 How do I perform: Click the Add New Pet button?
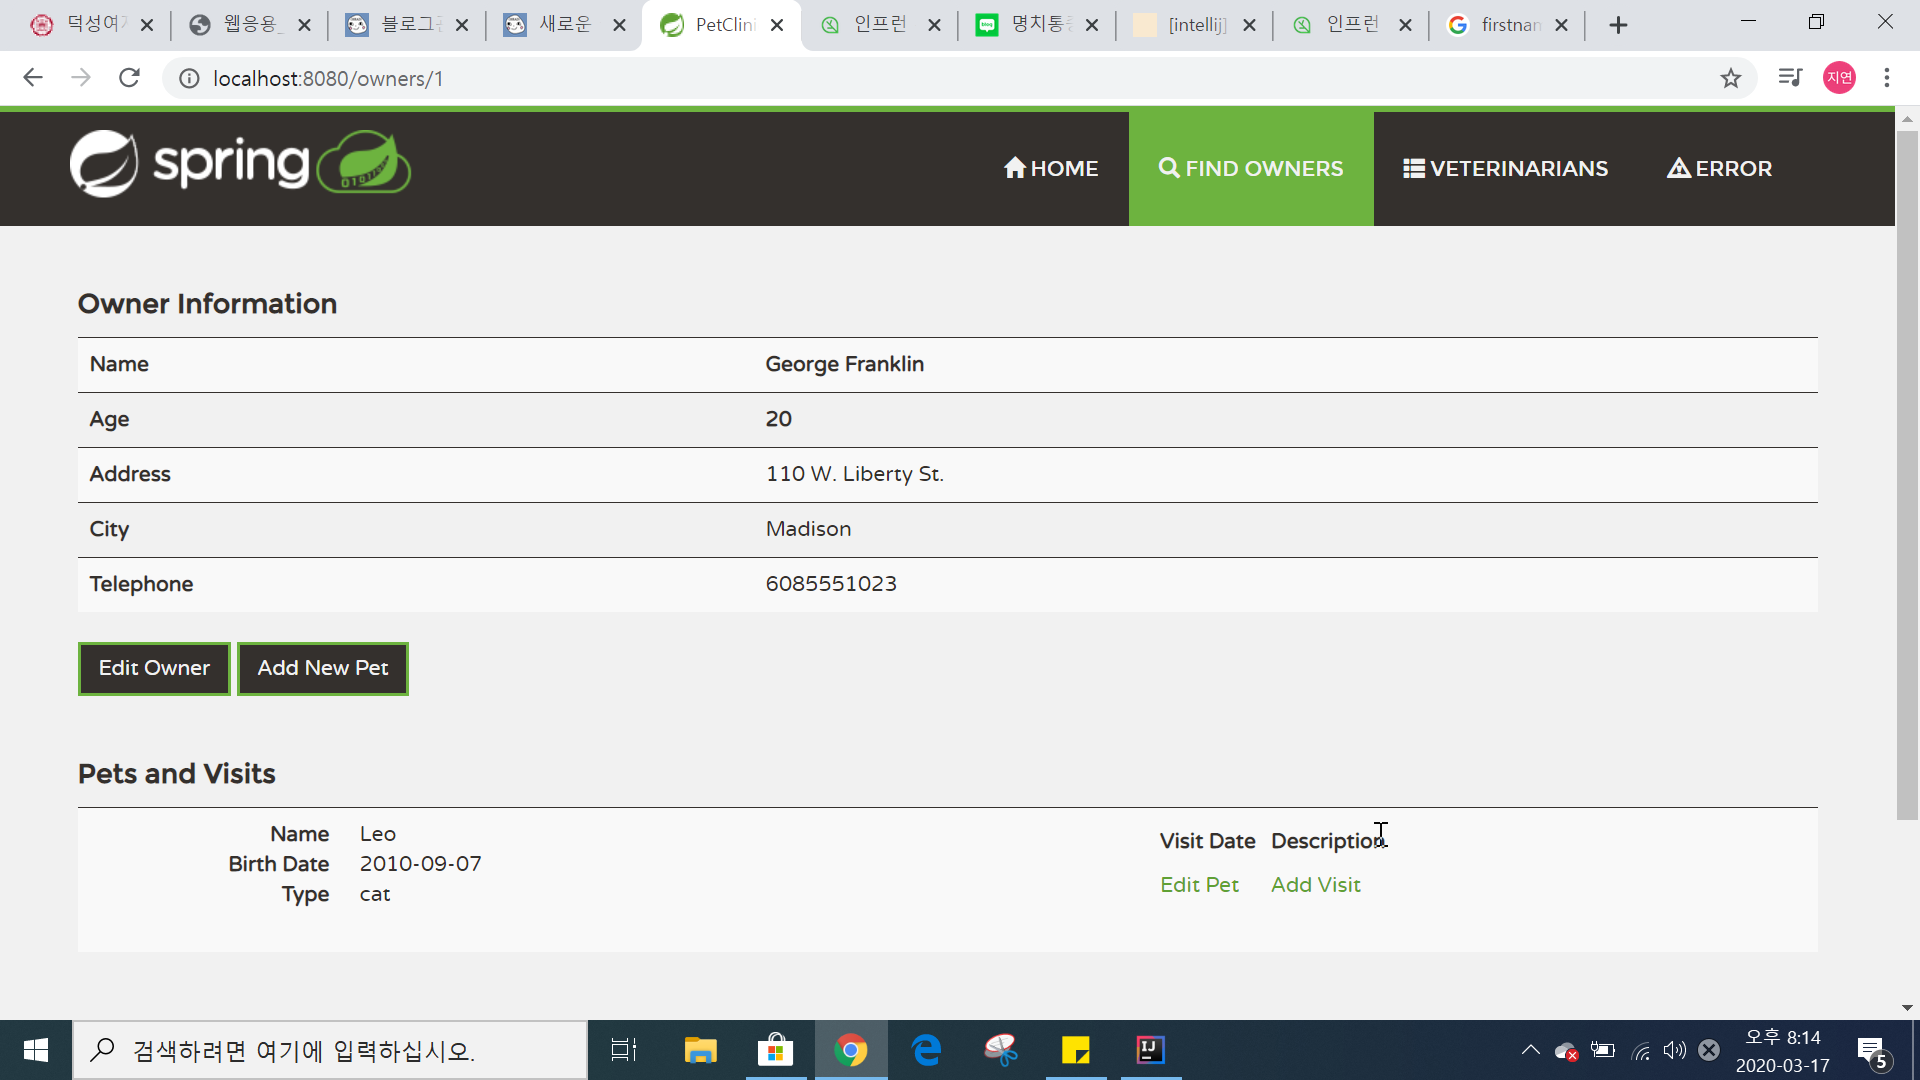coord(322,668)
